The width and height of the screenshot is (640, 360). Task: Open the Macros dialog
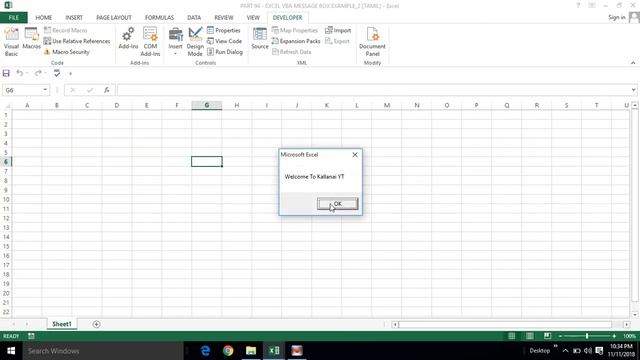click(x=31, y=39)
